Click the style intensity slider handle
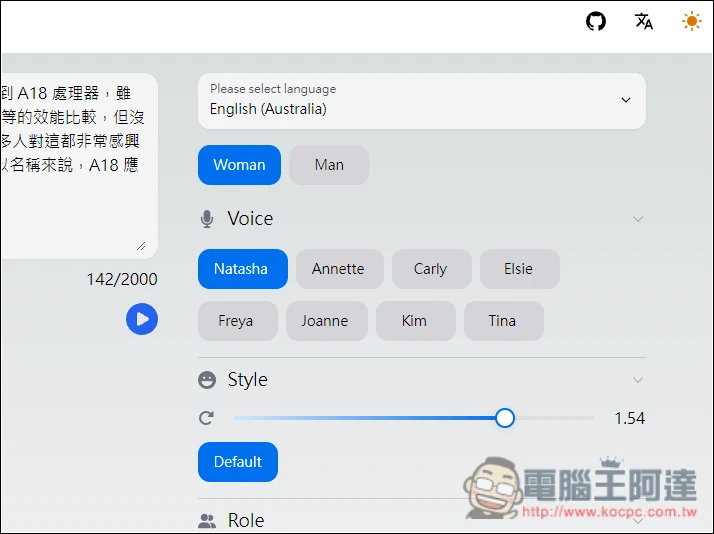Image resolution: width=714 pixels, height=534 pixels. pyautogui.click(x=505, y=418)
